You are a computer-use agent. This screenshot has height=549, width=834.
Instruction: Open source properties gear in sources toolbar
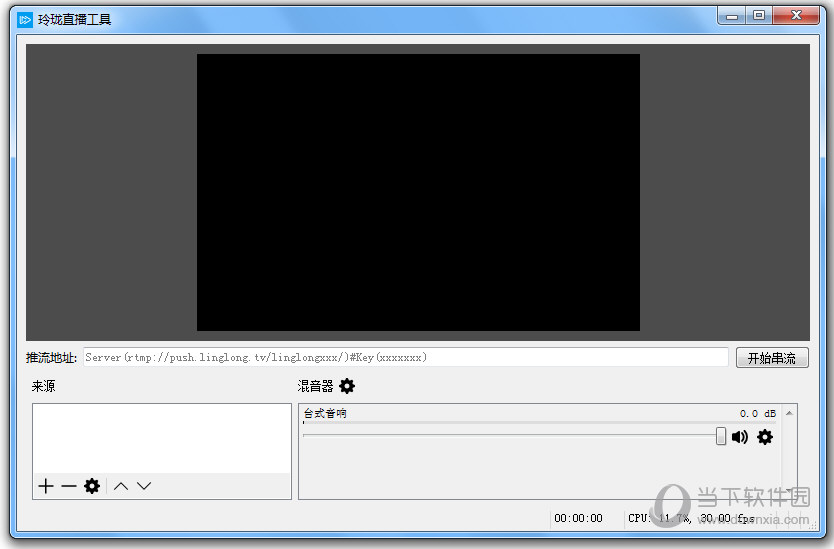click(x=92, y=486)
